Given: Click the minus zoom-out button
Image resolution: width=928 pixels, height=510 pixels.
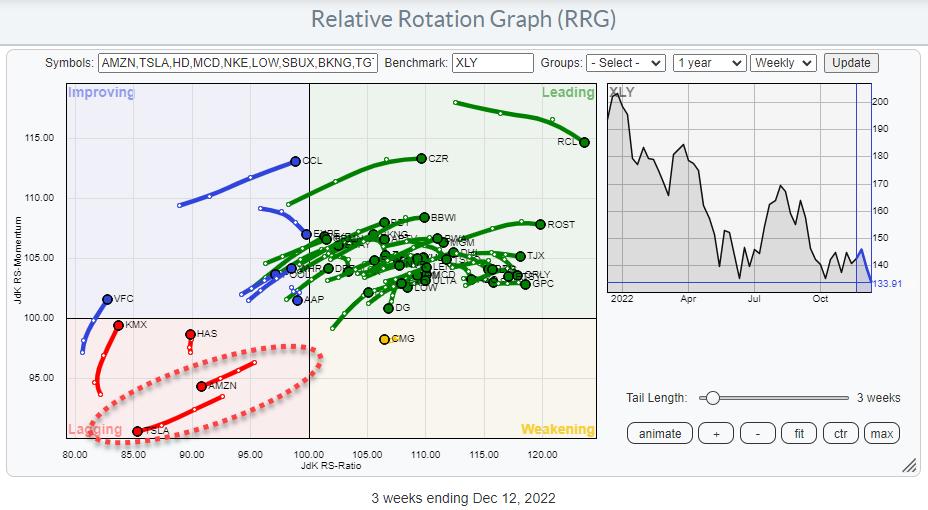Looking at the screenshot, I should (758, 433).
